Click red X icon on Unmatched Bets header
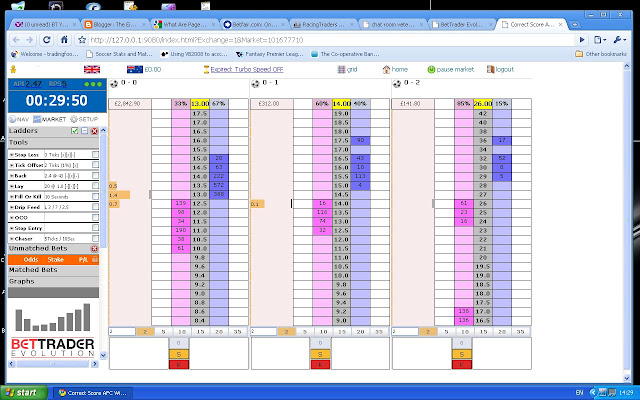The image size is (640, 400). pyautogui.click(x=94, y=249)
